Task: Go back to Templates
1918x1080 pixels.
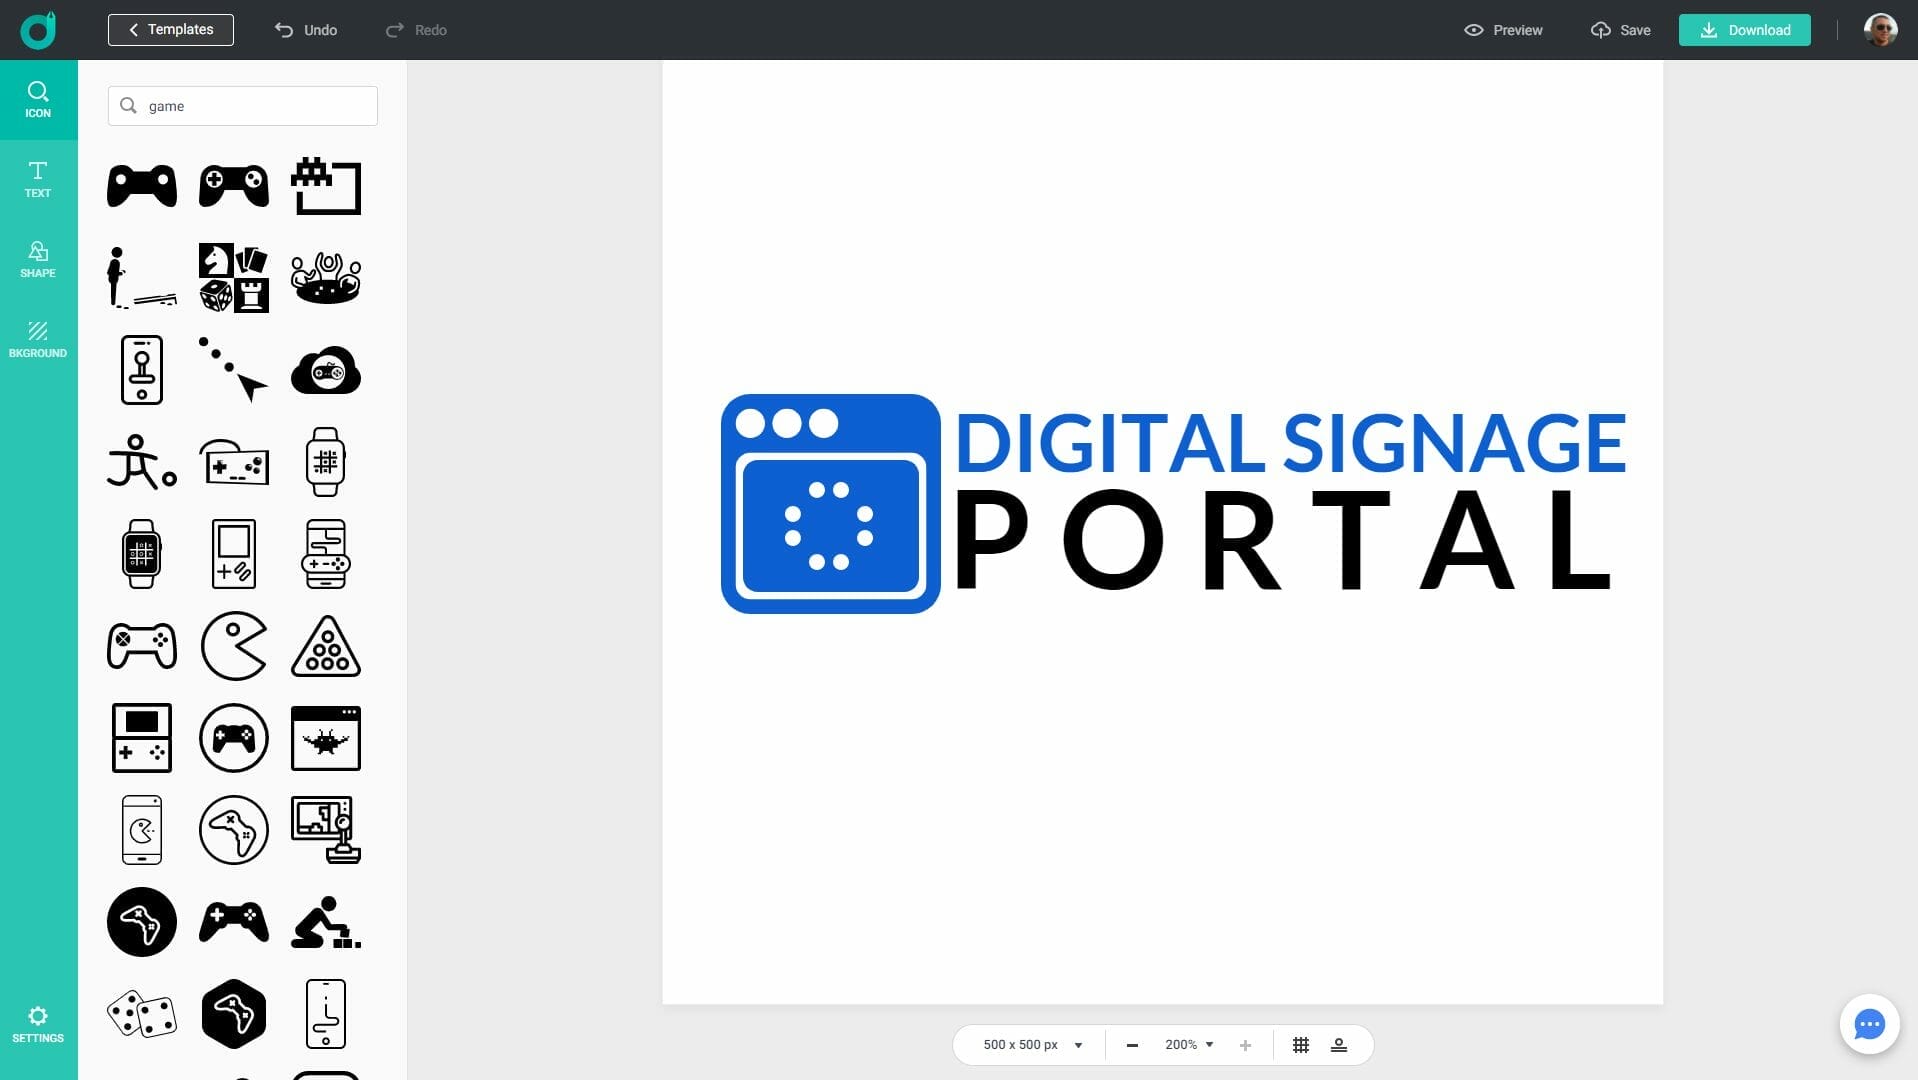Action: pos(171,30)
